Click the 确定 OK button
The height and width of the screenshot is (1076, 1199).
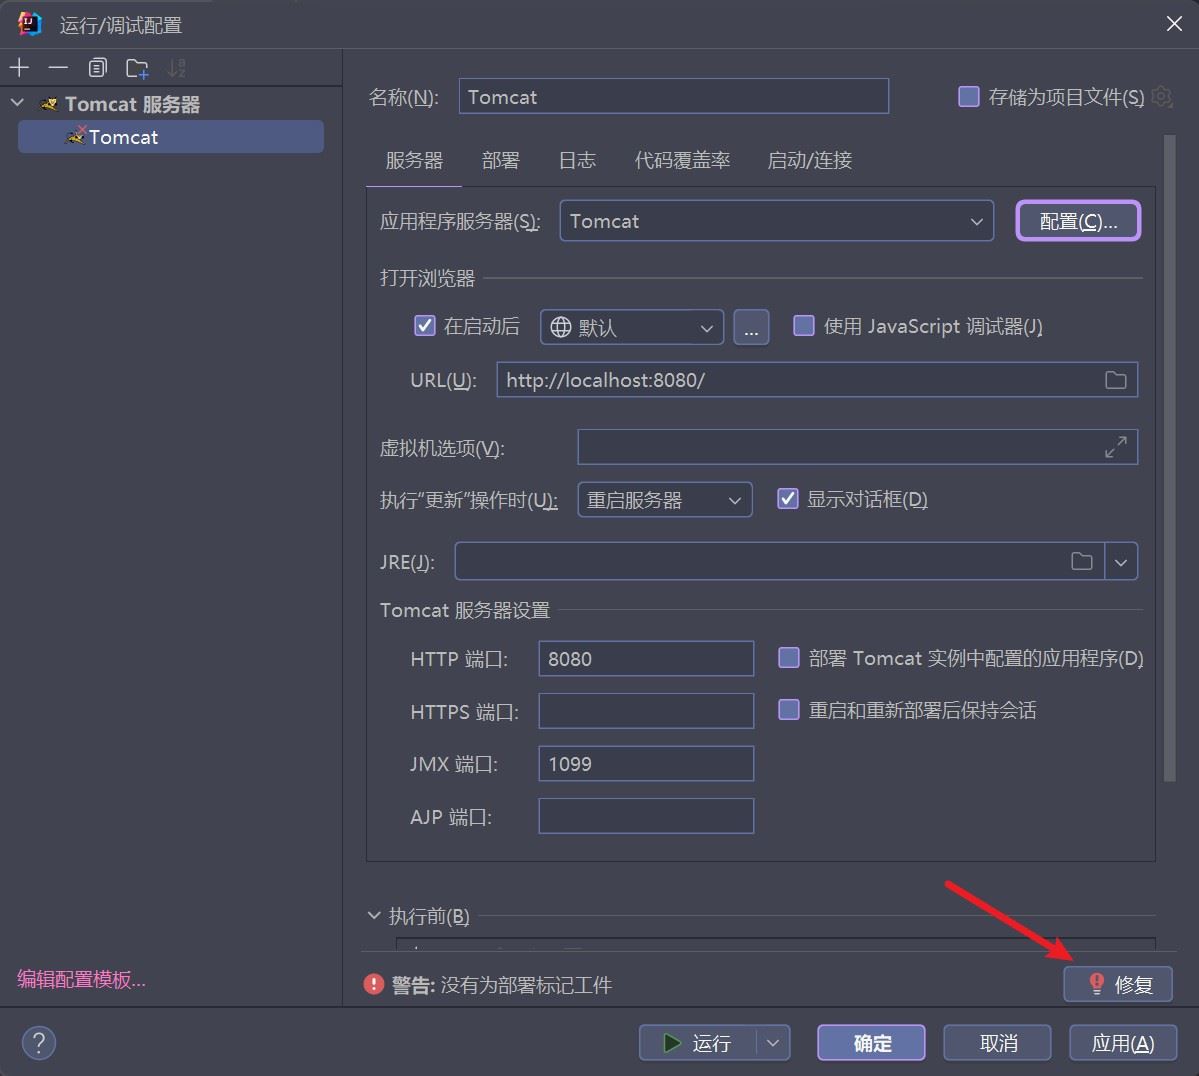pyautogui.click(x=872, y=1043)
